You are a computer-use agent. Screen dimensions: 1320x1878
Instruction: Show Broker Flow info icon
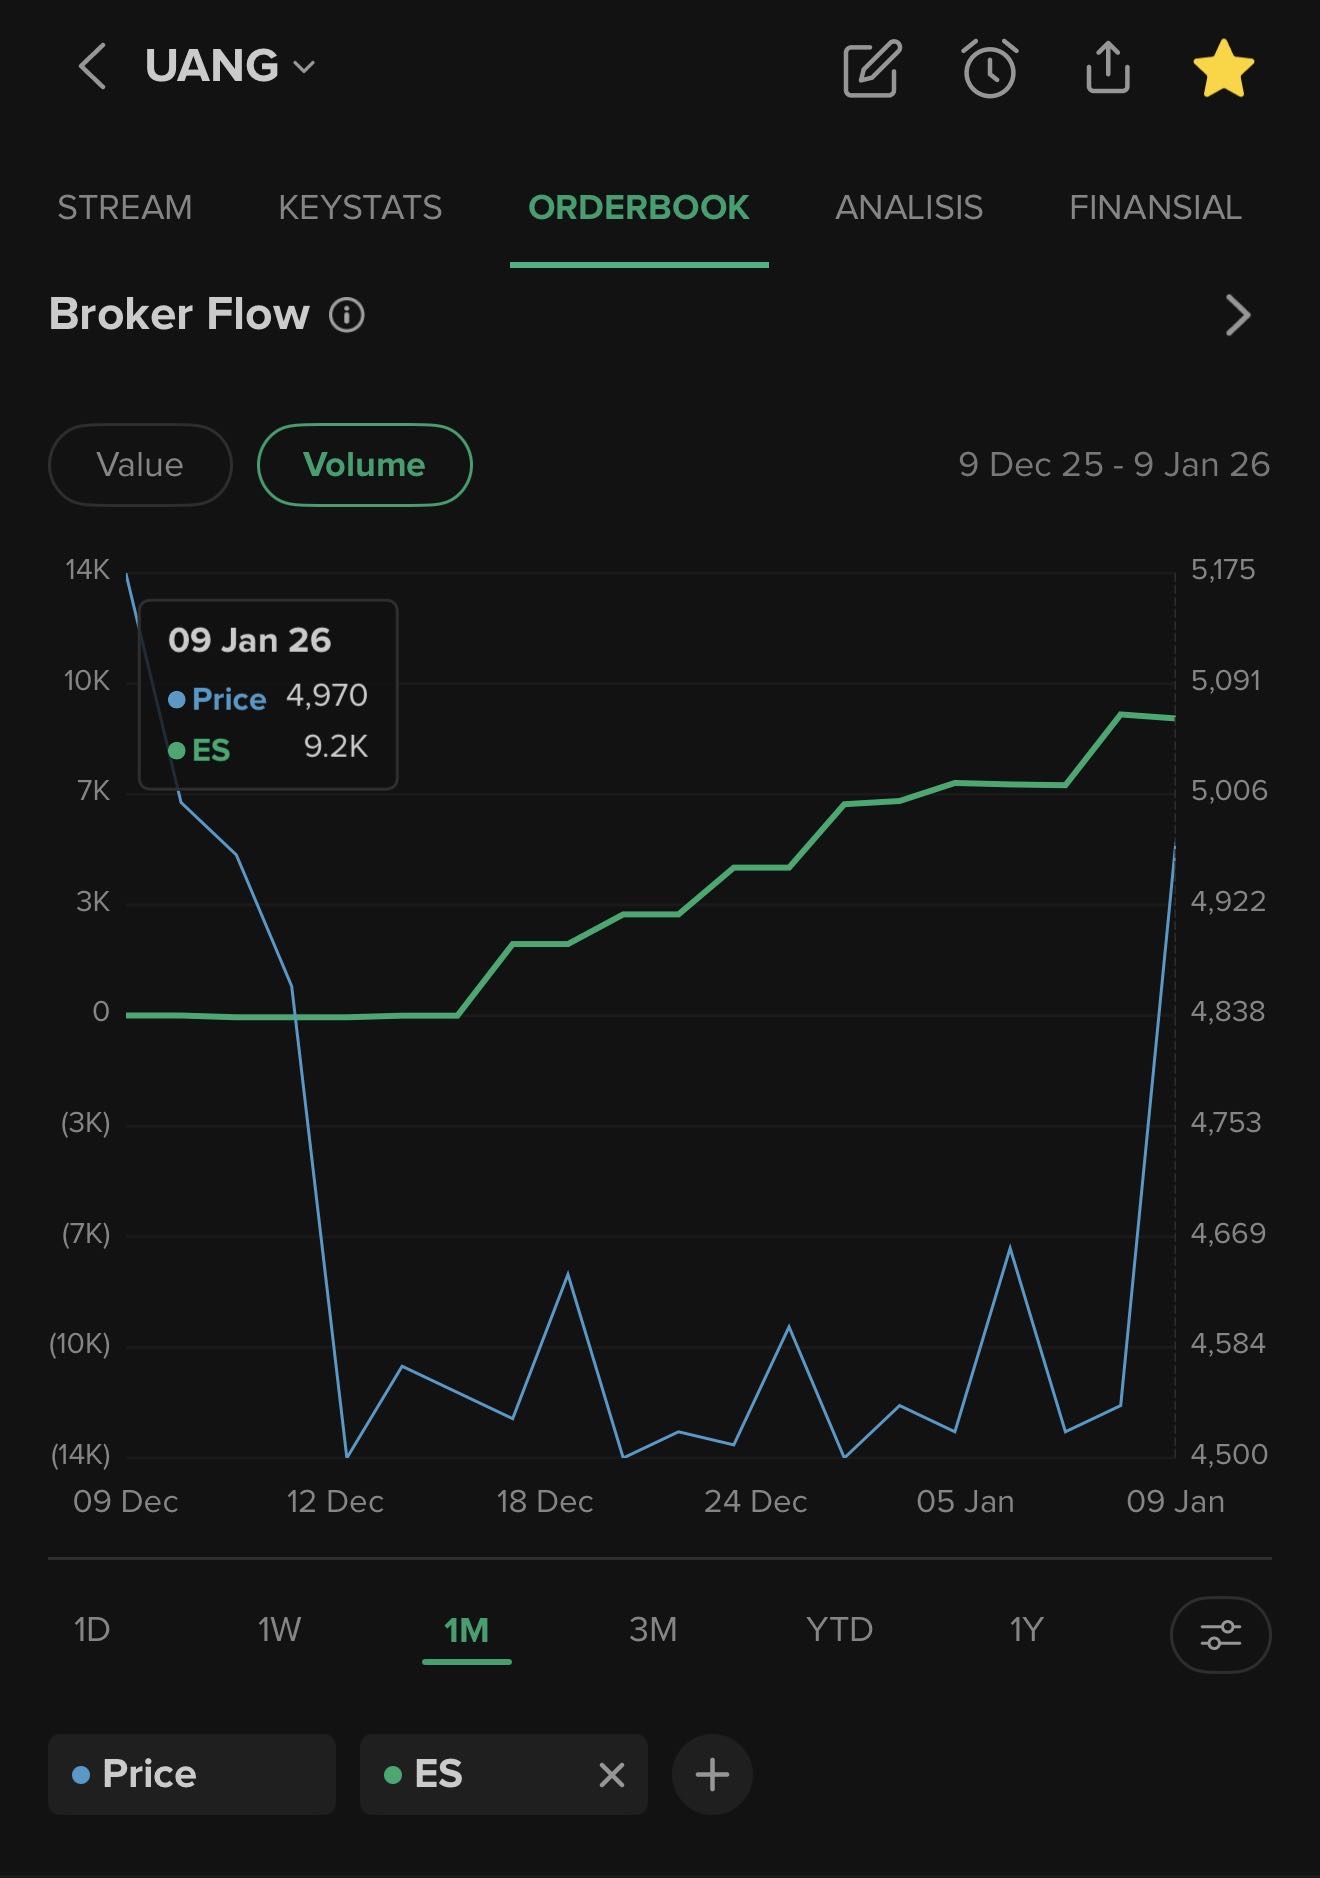coord(347,315)
